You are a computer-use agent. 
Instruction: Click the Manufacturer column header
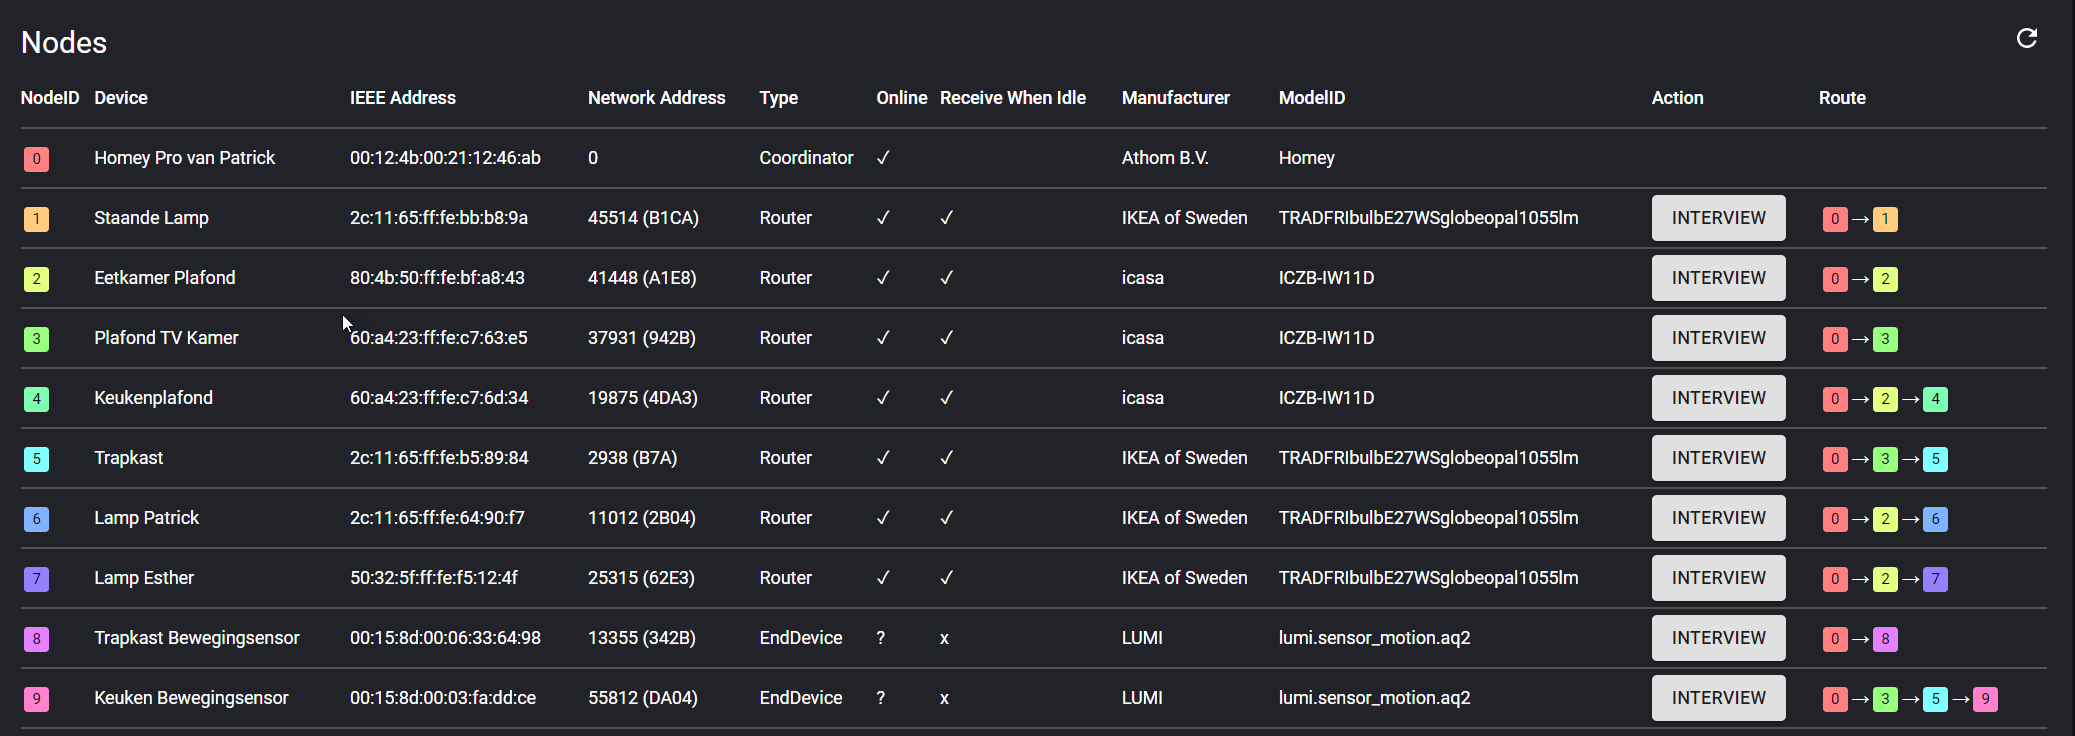click(1175, 98)
